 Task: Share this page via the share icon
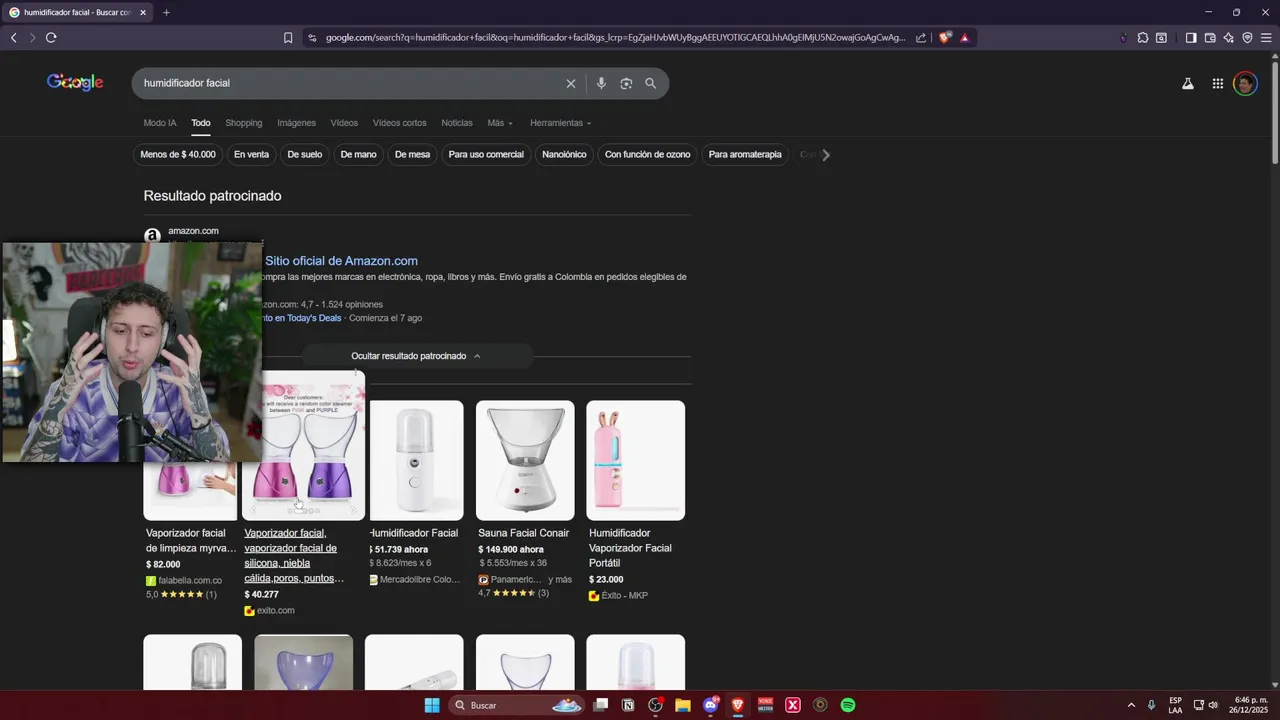[x=921, y=38]
